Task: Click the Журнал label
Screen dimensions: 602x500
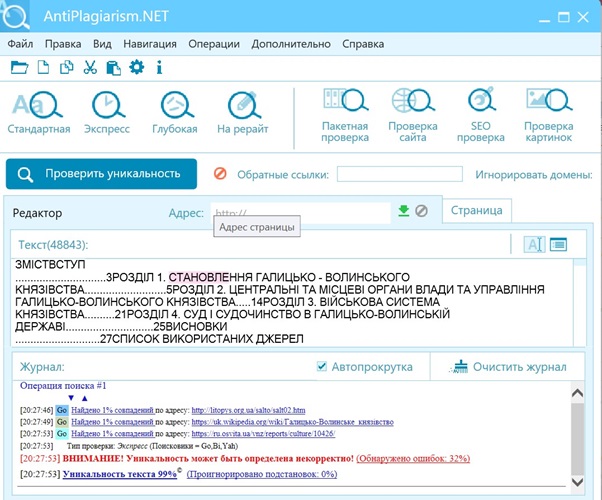Action: tap(42, 367)
